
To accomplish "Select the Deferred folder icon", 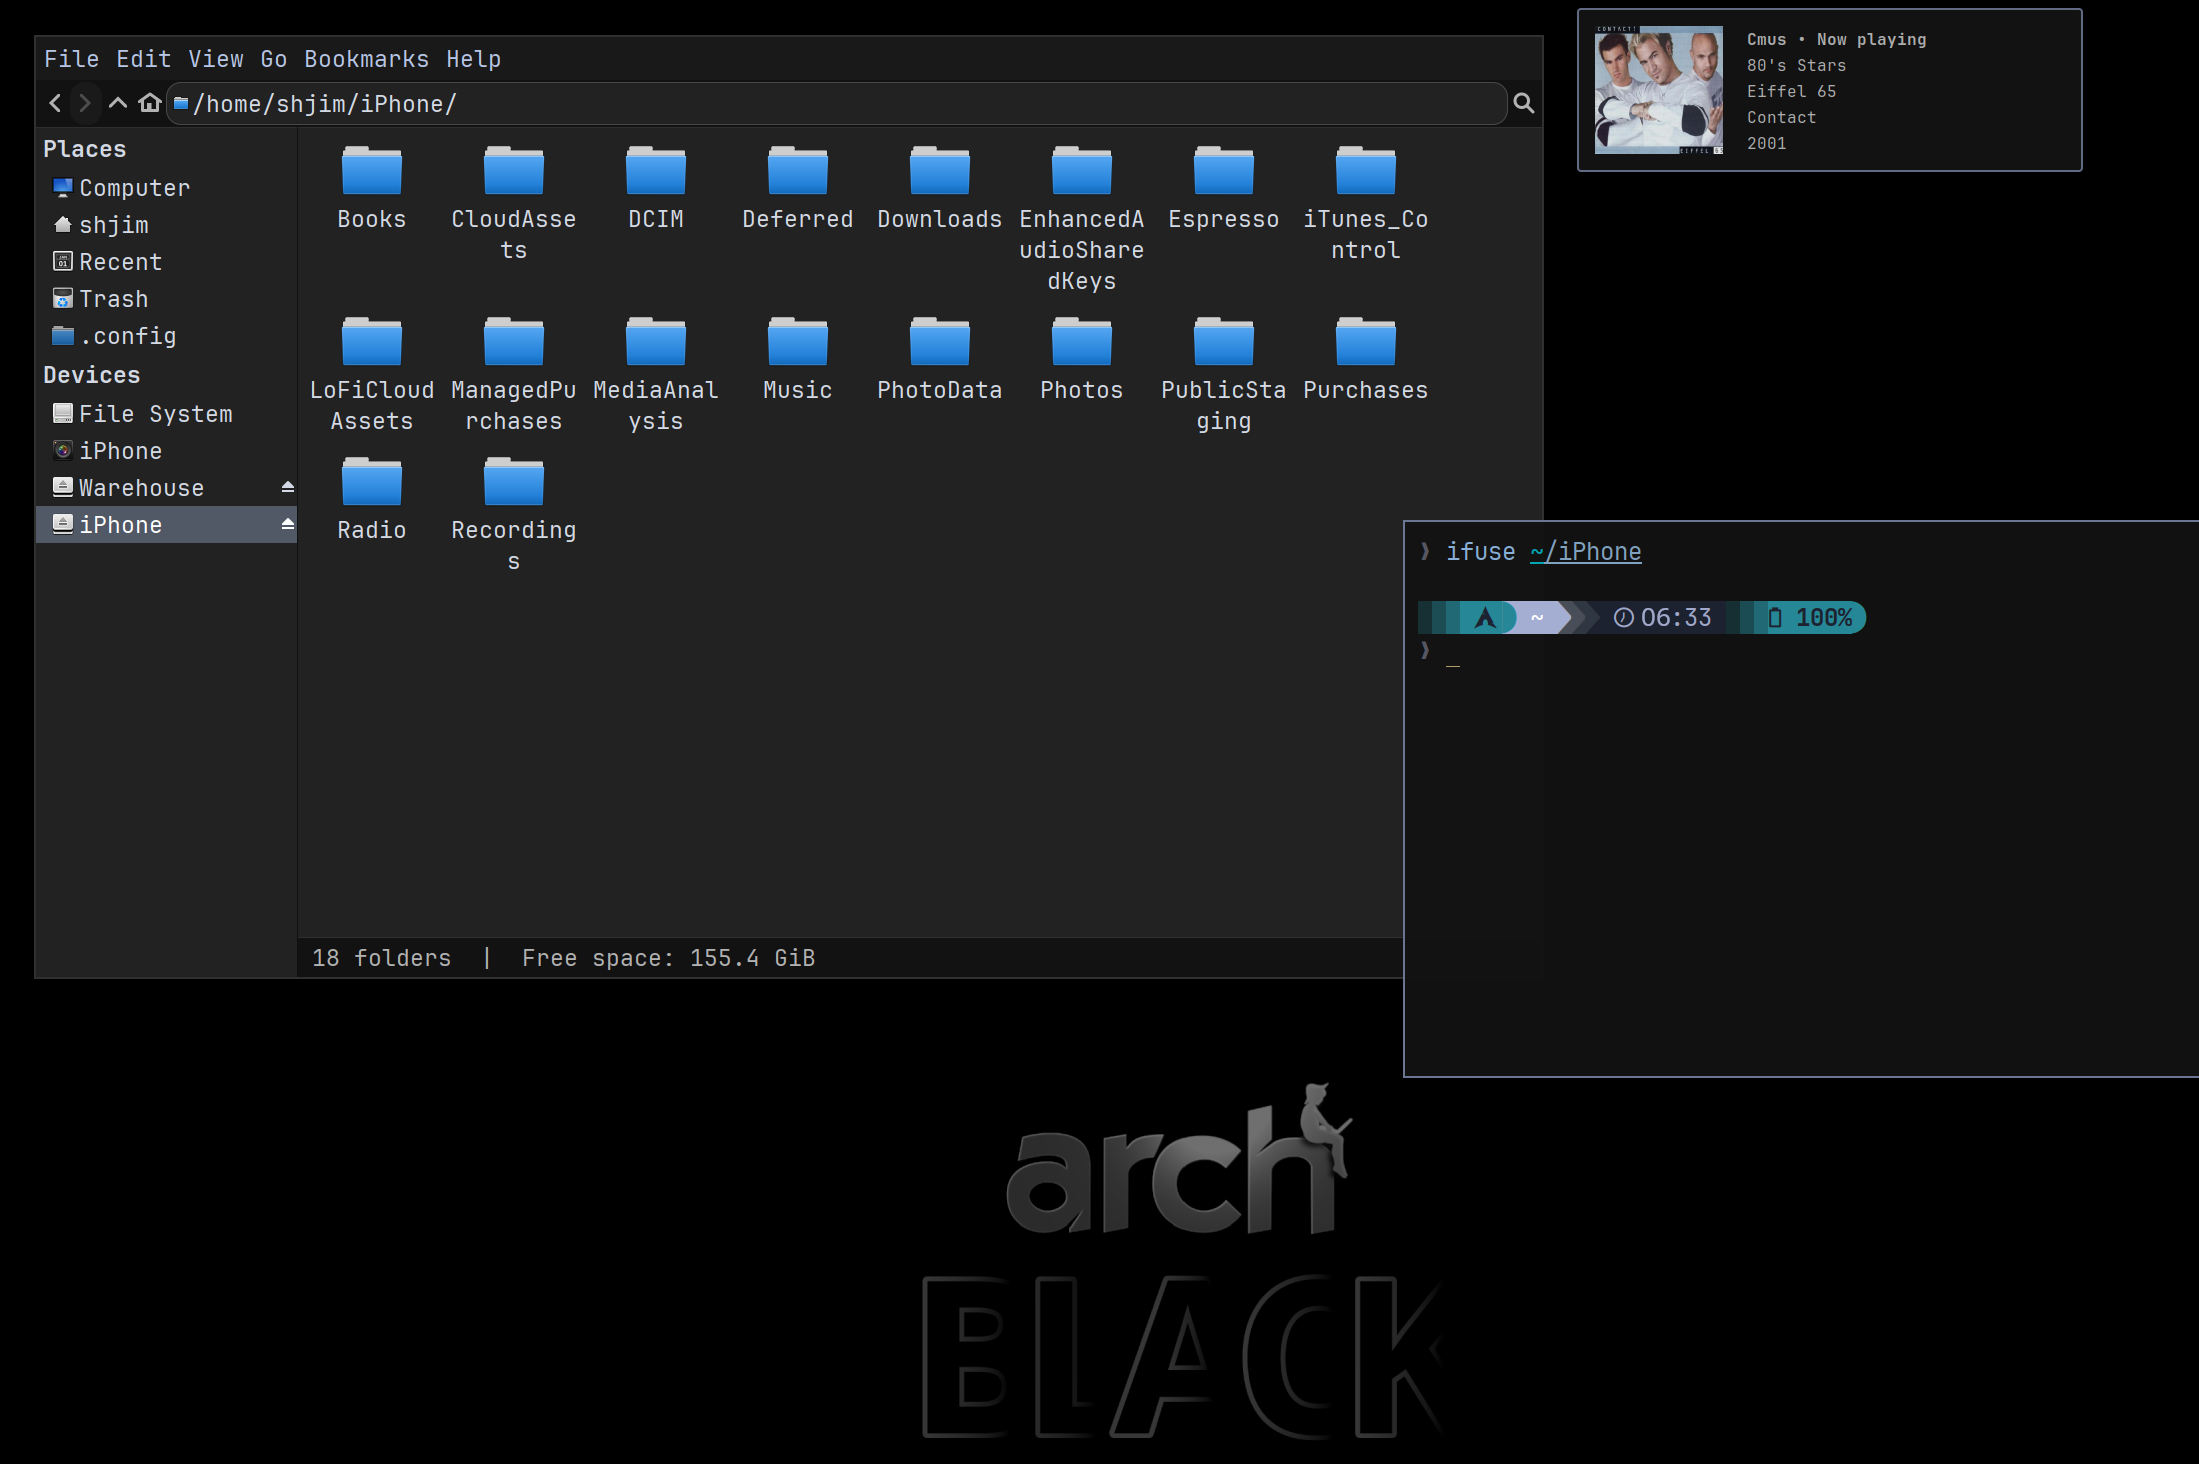I will [797, 170].
